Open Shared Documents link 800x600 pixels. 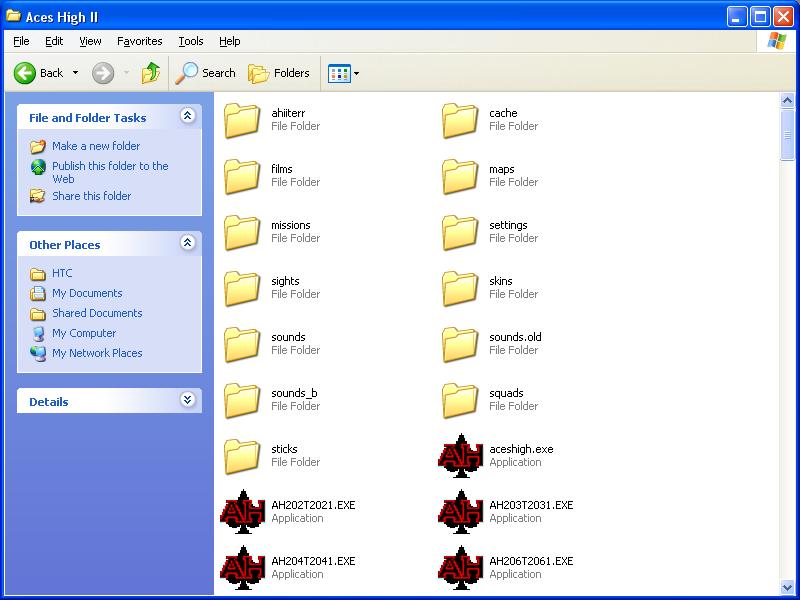[x=97, y=313]
